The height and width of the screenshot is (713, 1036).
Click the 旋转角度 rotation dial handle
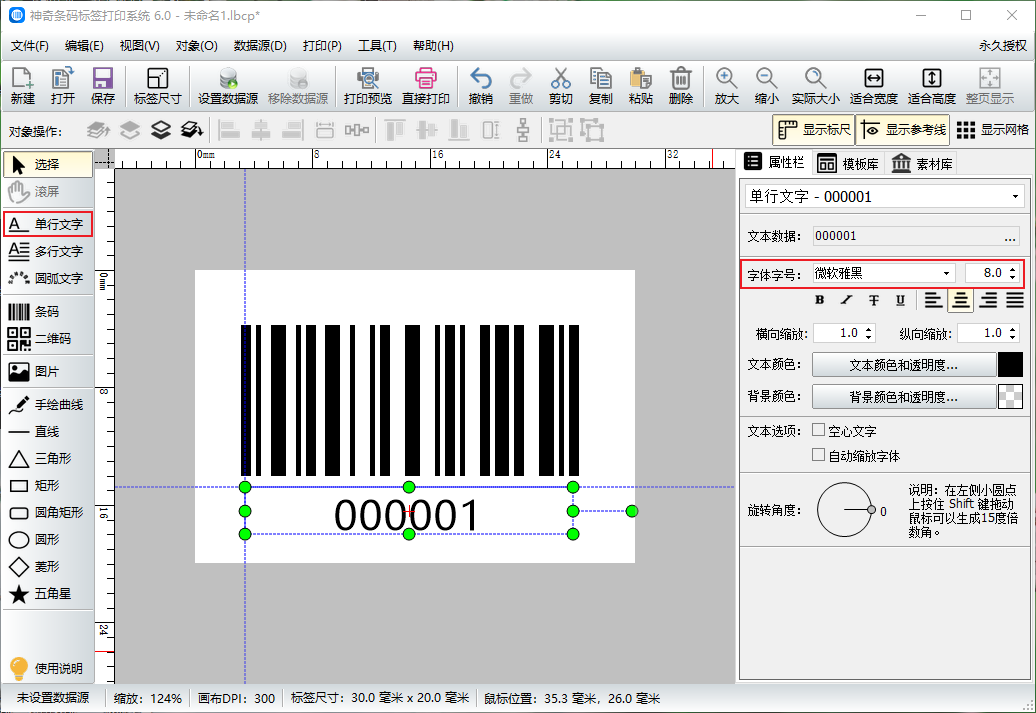pyautogui.click(x=871, y=510)
